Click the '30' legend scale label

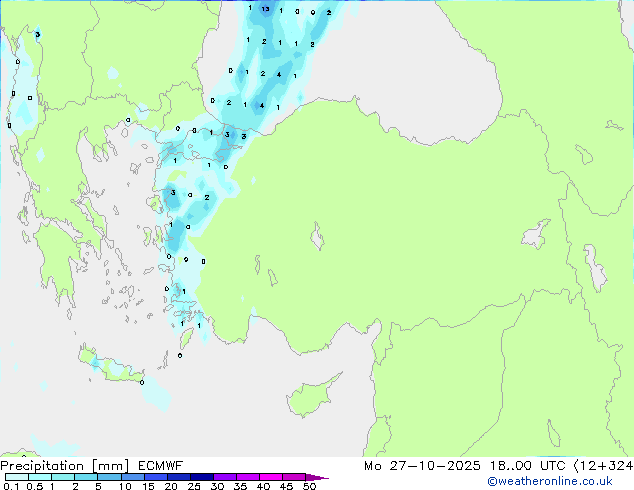pos(217,486)
